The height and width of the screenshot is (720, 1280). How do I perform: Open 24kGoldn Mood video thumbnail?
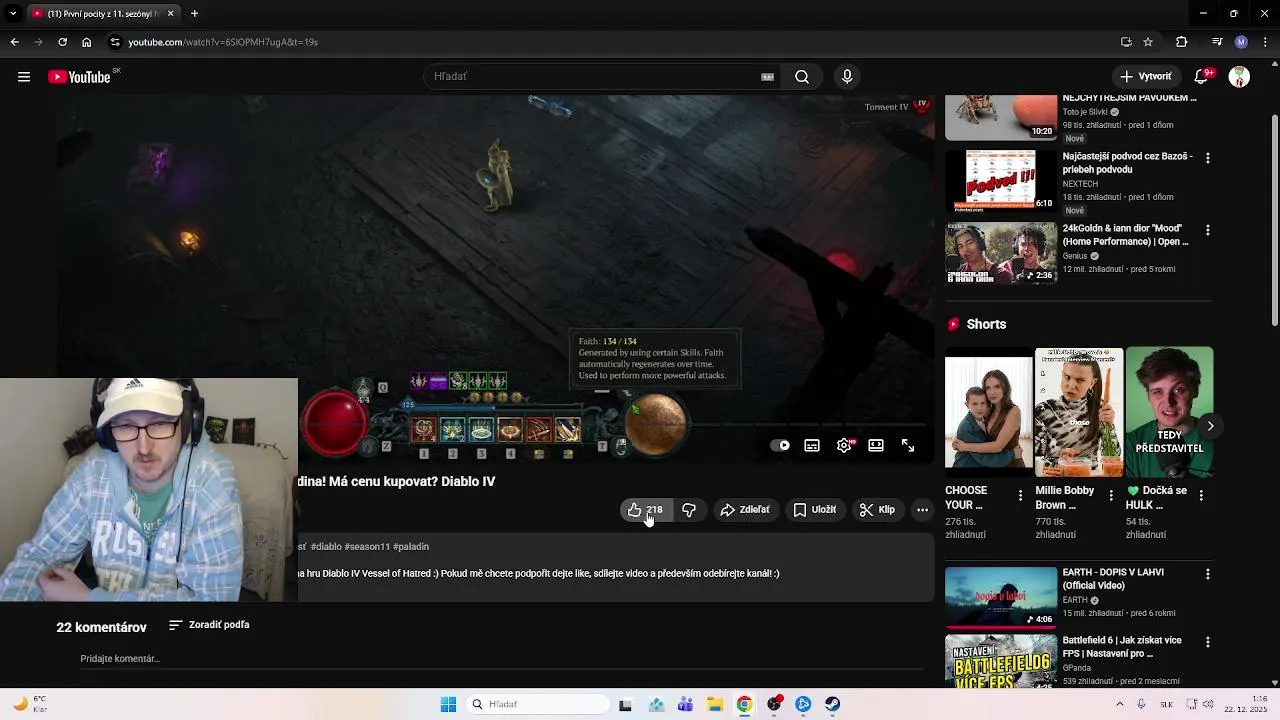[1001, 253]
